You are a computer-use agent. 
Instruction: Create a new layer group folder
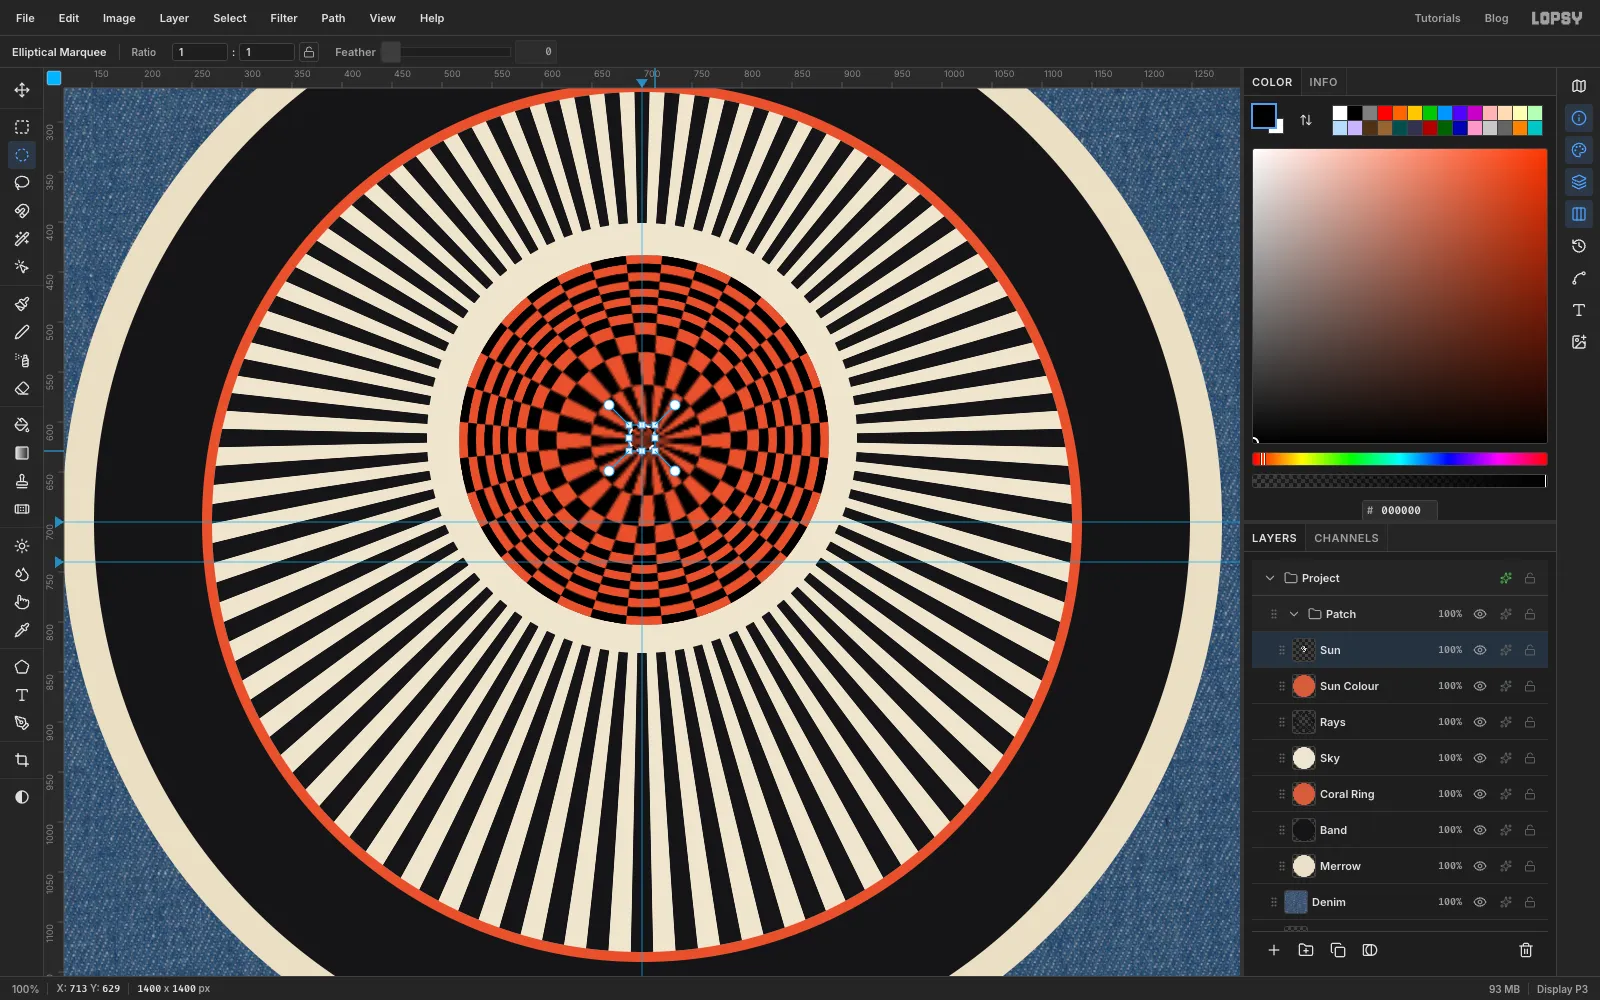click(1306, 950)
